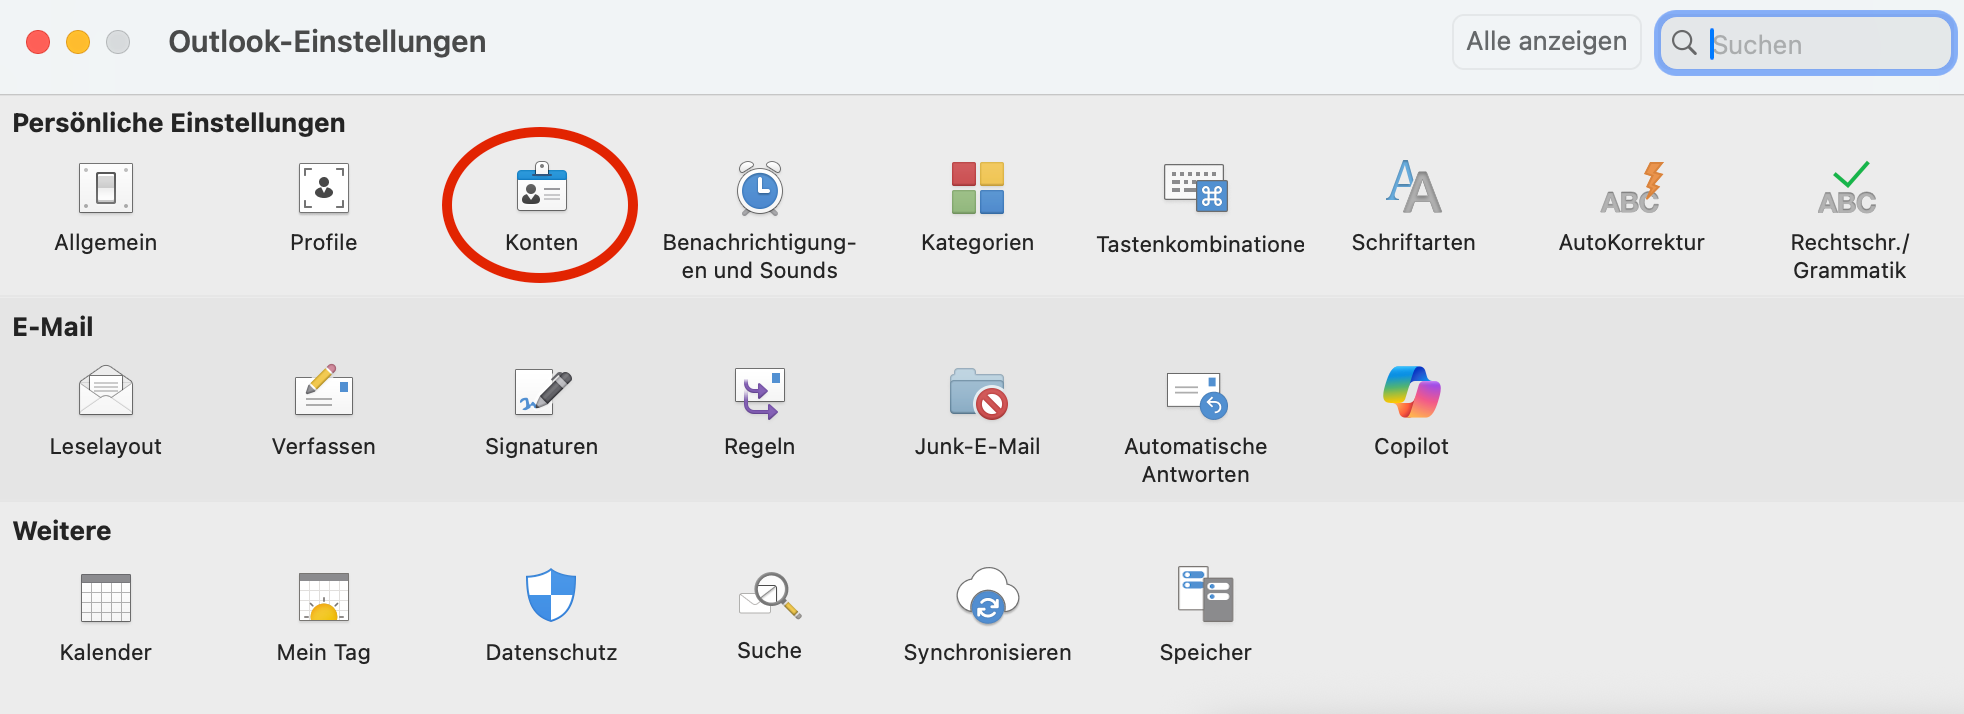This screenshot has width=1964, height=714.
Task: Open Schriftarten font preferences
Action: pyautogui.click(x=1413, y=190)
